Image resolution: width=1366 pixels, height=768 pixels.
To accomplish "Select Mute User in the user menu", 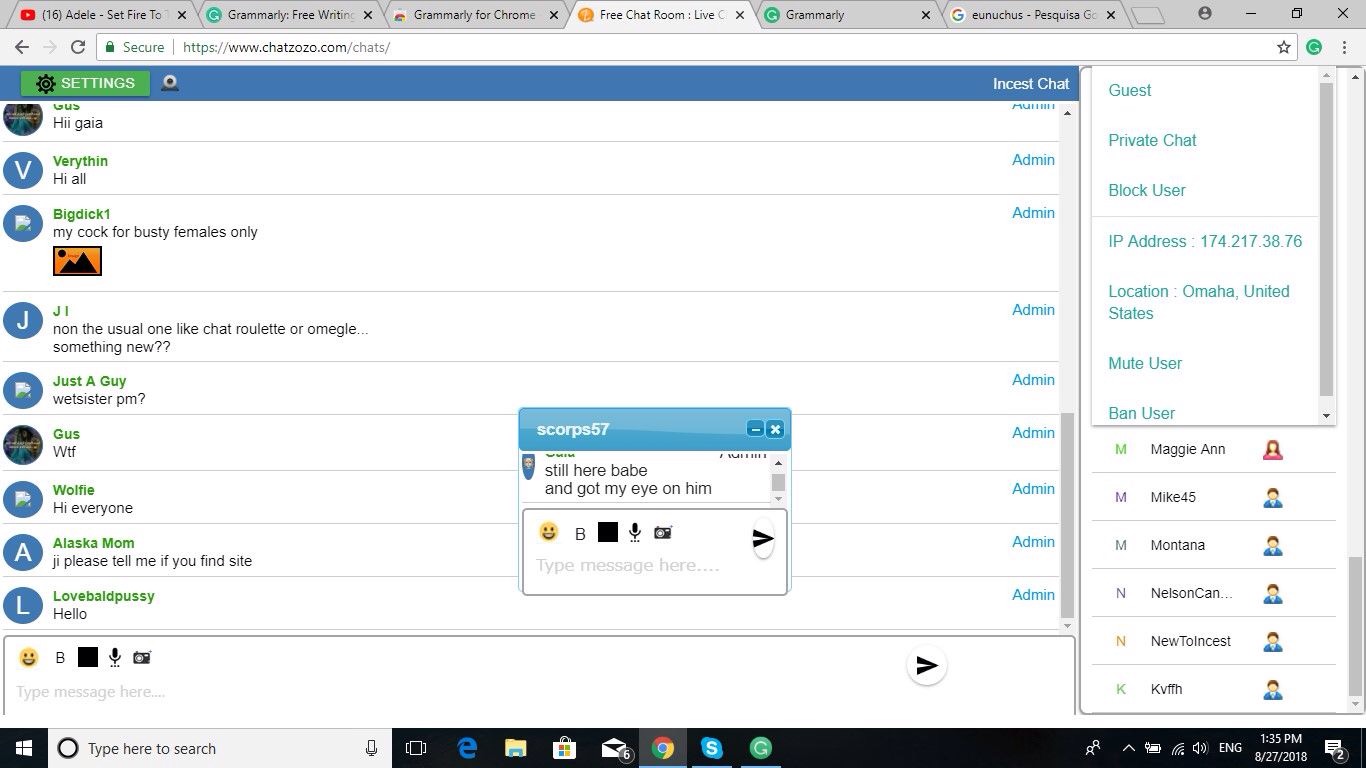I will [1145, 363].
